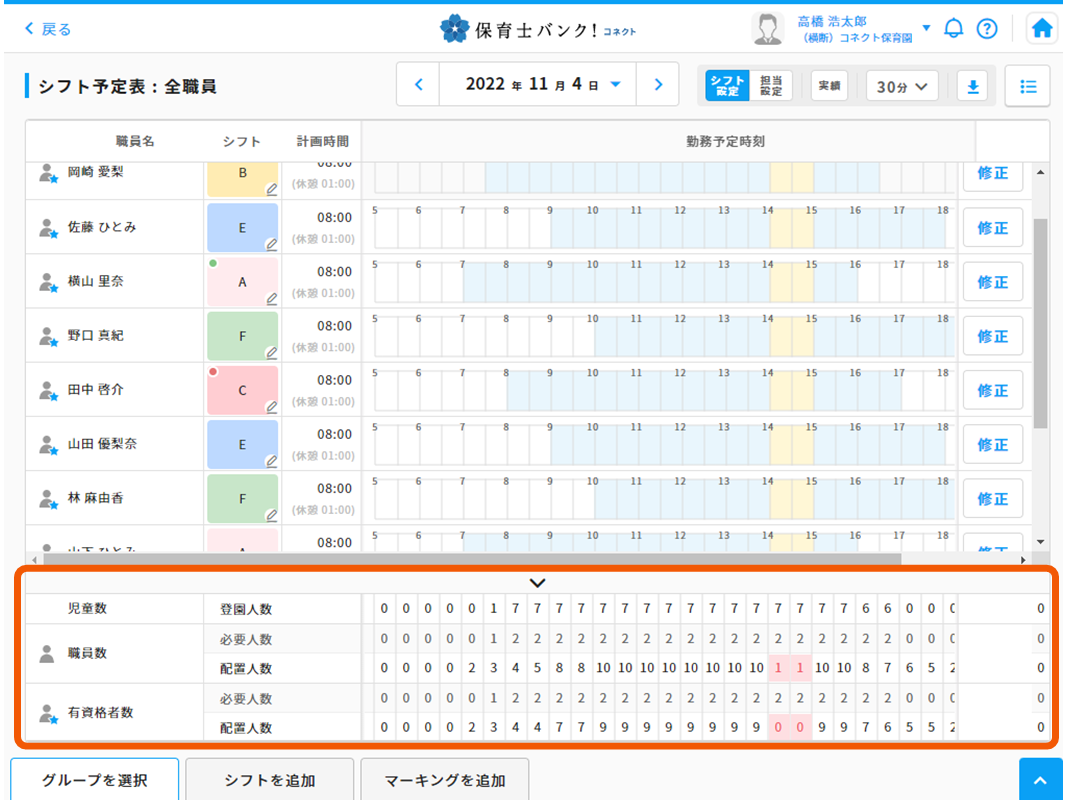Open the help question mark icon
The width and height of the screenshot is (1067, 800).
click(988, 28)
